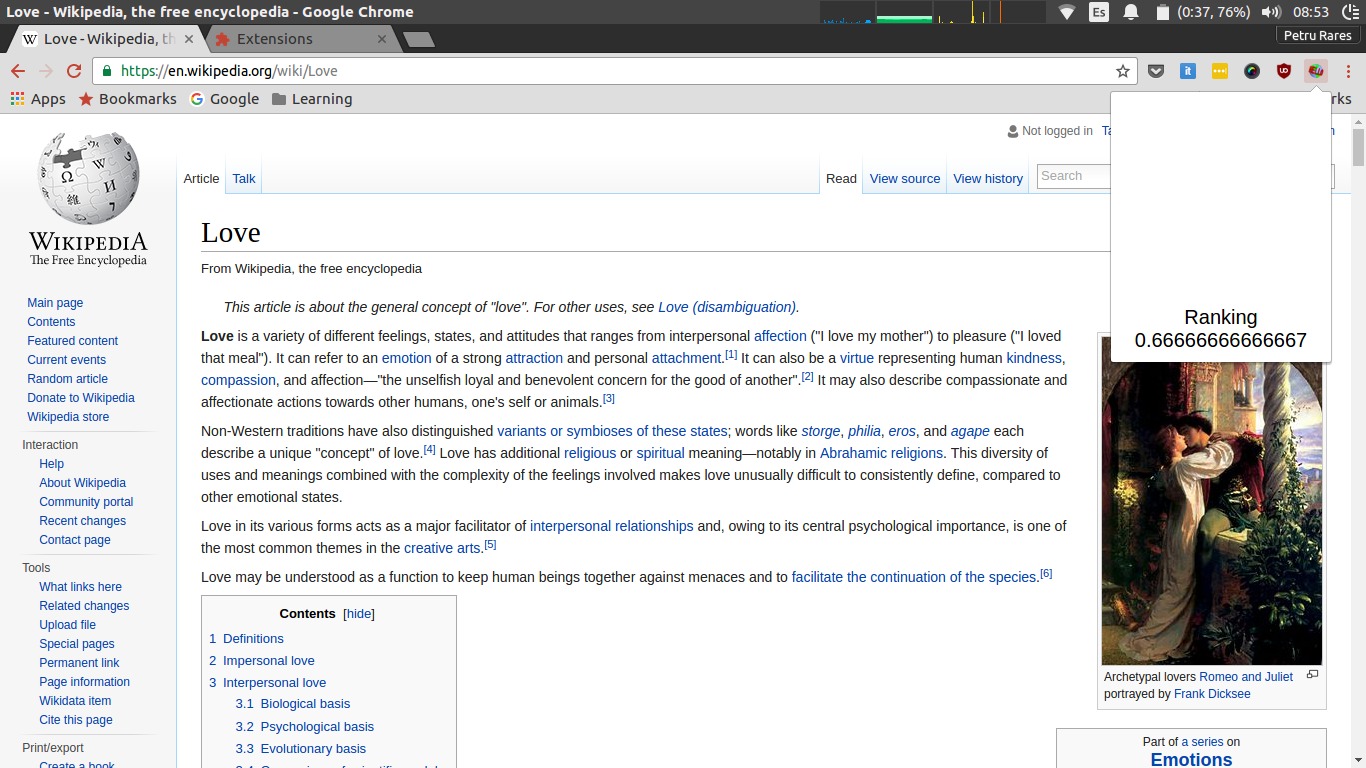Open the Pocket extension icon

click(x=1156, y=71)
